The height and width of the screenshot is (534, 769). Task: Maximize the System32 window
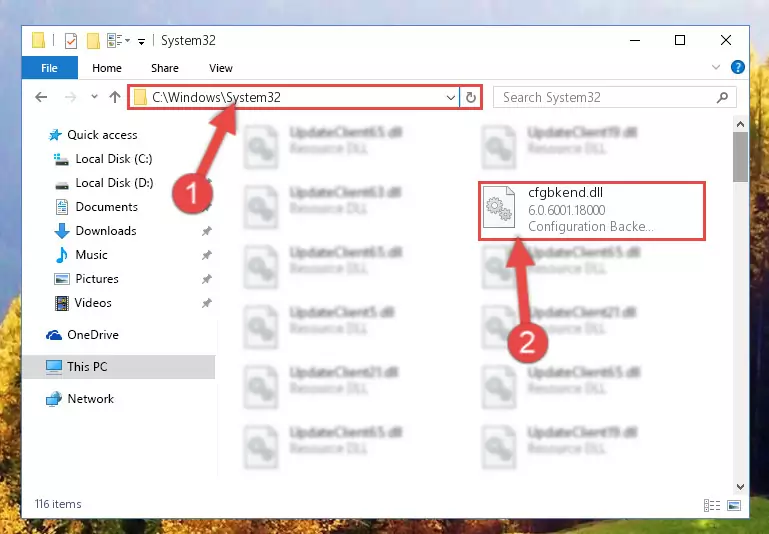point(680,40)
